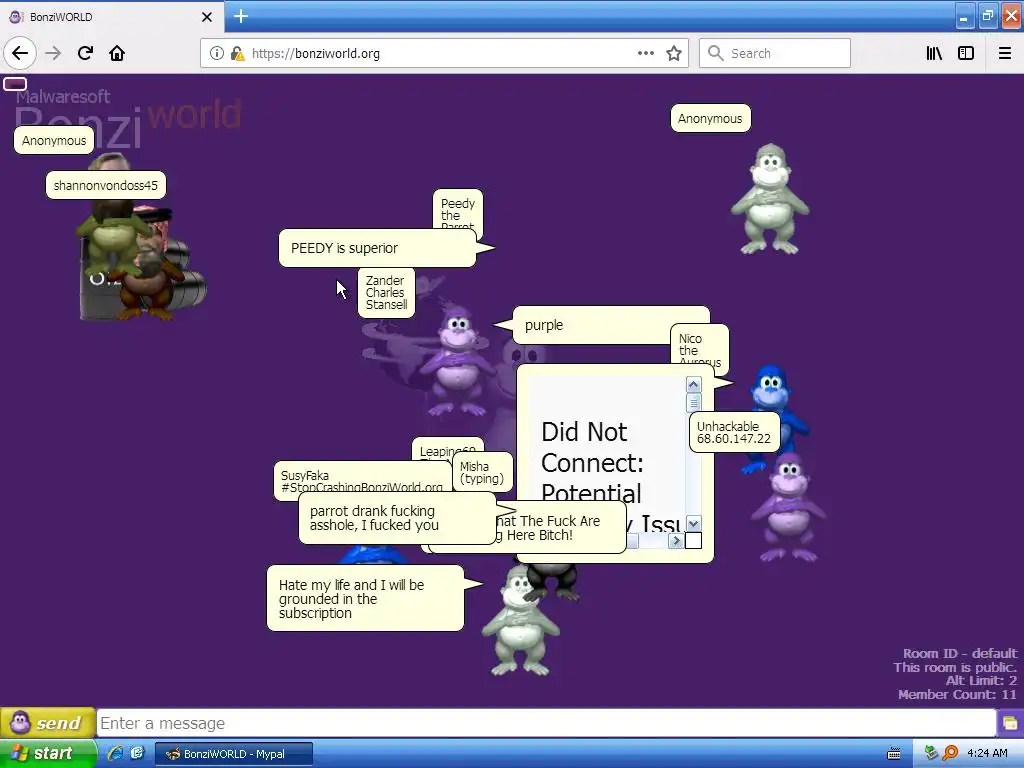Click the second quick launch icon
Image resolution: width=1024 pixels, height=768 pixels.
(137, 754)
